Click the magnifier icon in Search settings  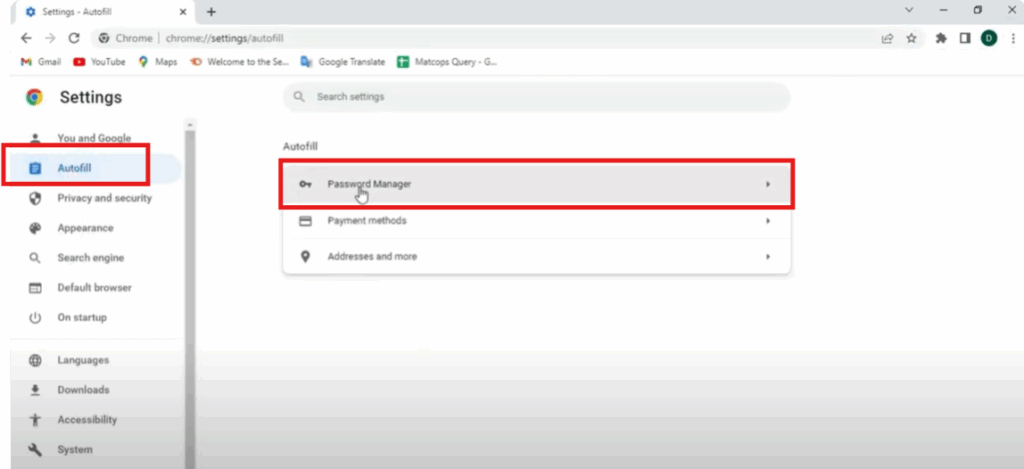tap(299, 97)
